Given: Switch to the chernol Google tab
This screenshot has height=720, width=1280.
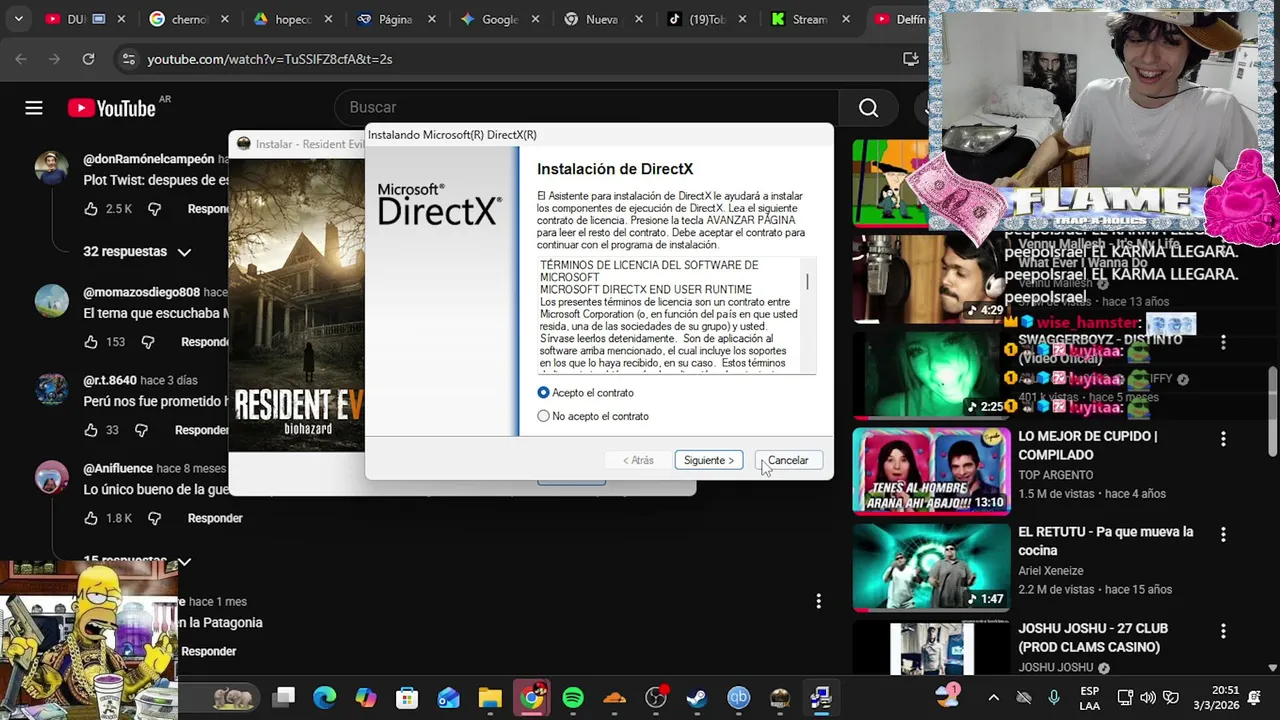Looking at the screenshot, I should [x=189, y=19].
